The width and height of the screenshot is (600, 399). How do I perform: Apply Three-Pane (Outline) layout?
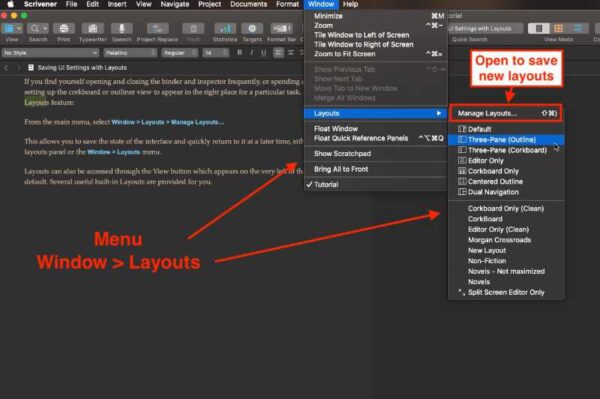506,140
